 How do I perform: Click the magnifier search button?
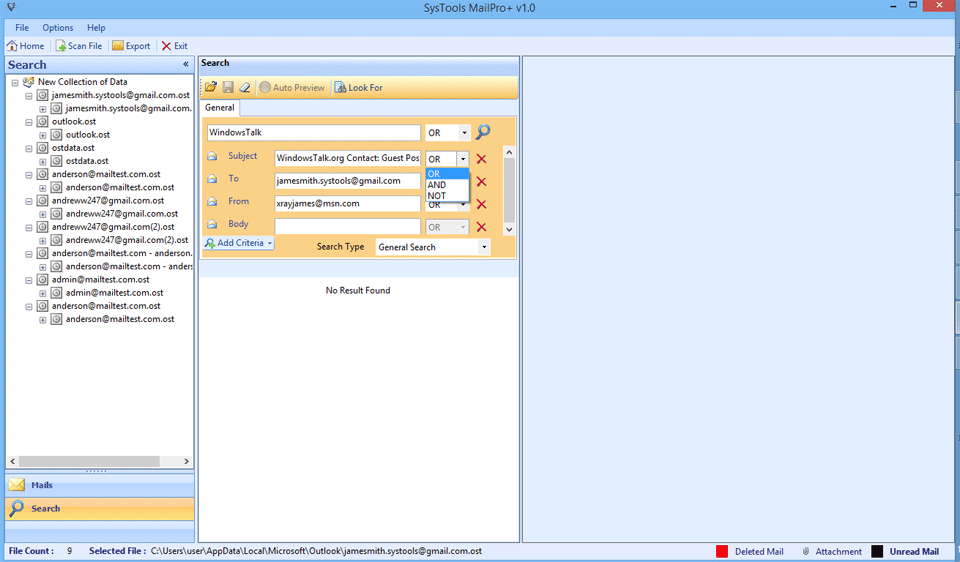483,132
